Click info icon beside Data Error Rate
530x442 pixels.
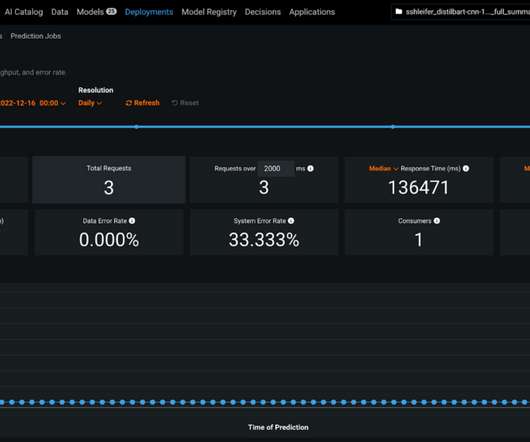(x=132, y=221)
